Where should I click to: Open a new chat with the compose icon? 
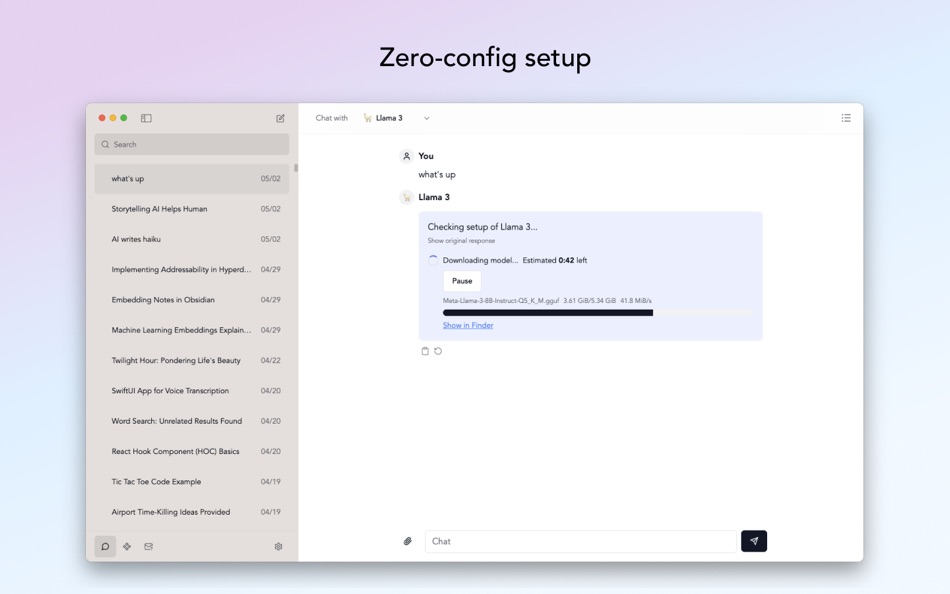pos(280,118)
